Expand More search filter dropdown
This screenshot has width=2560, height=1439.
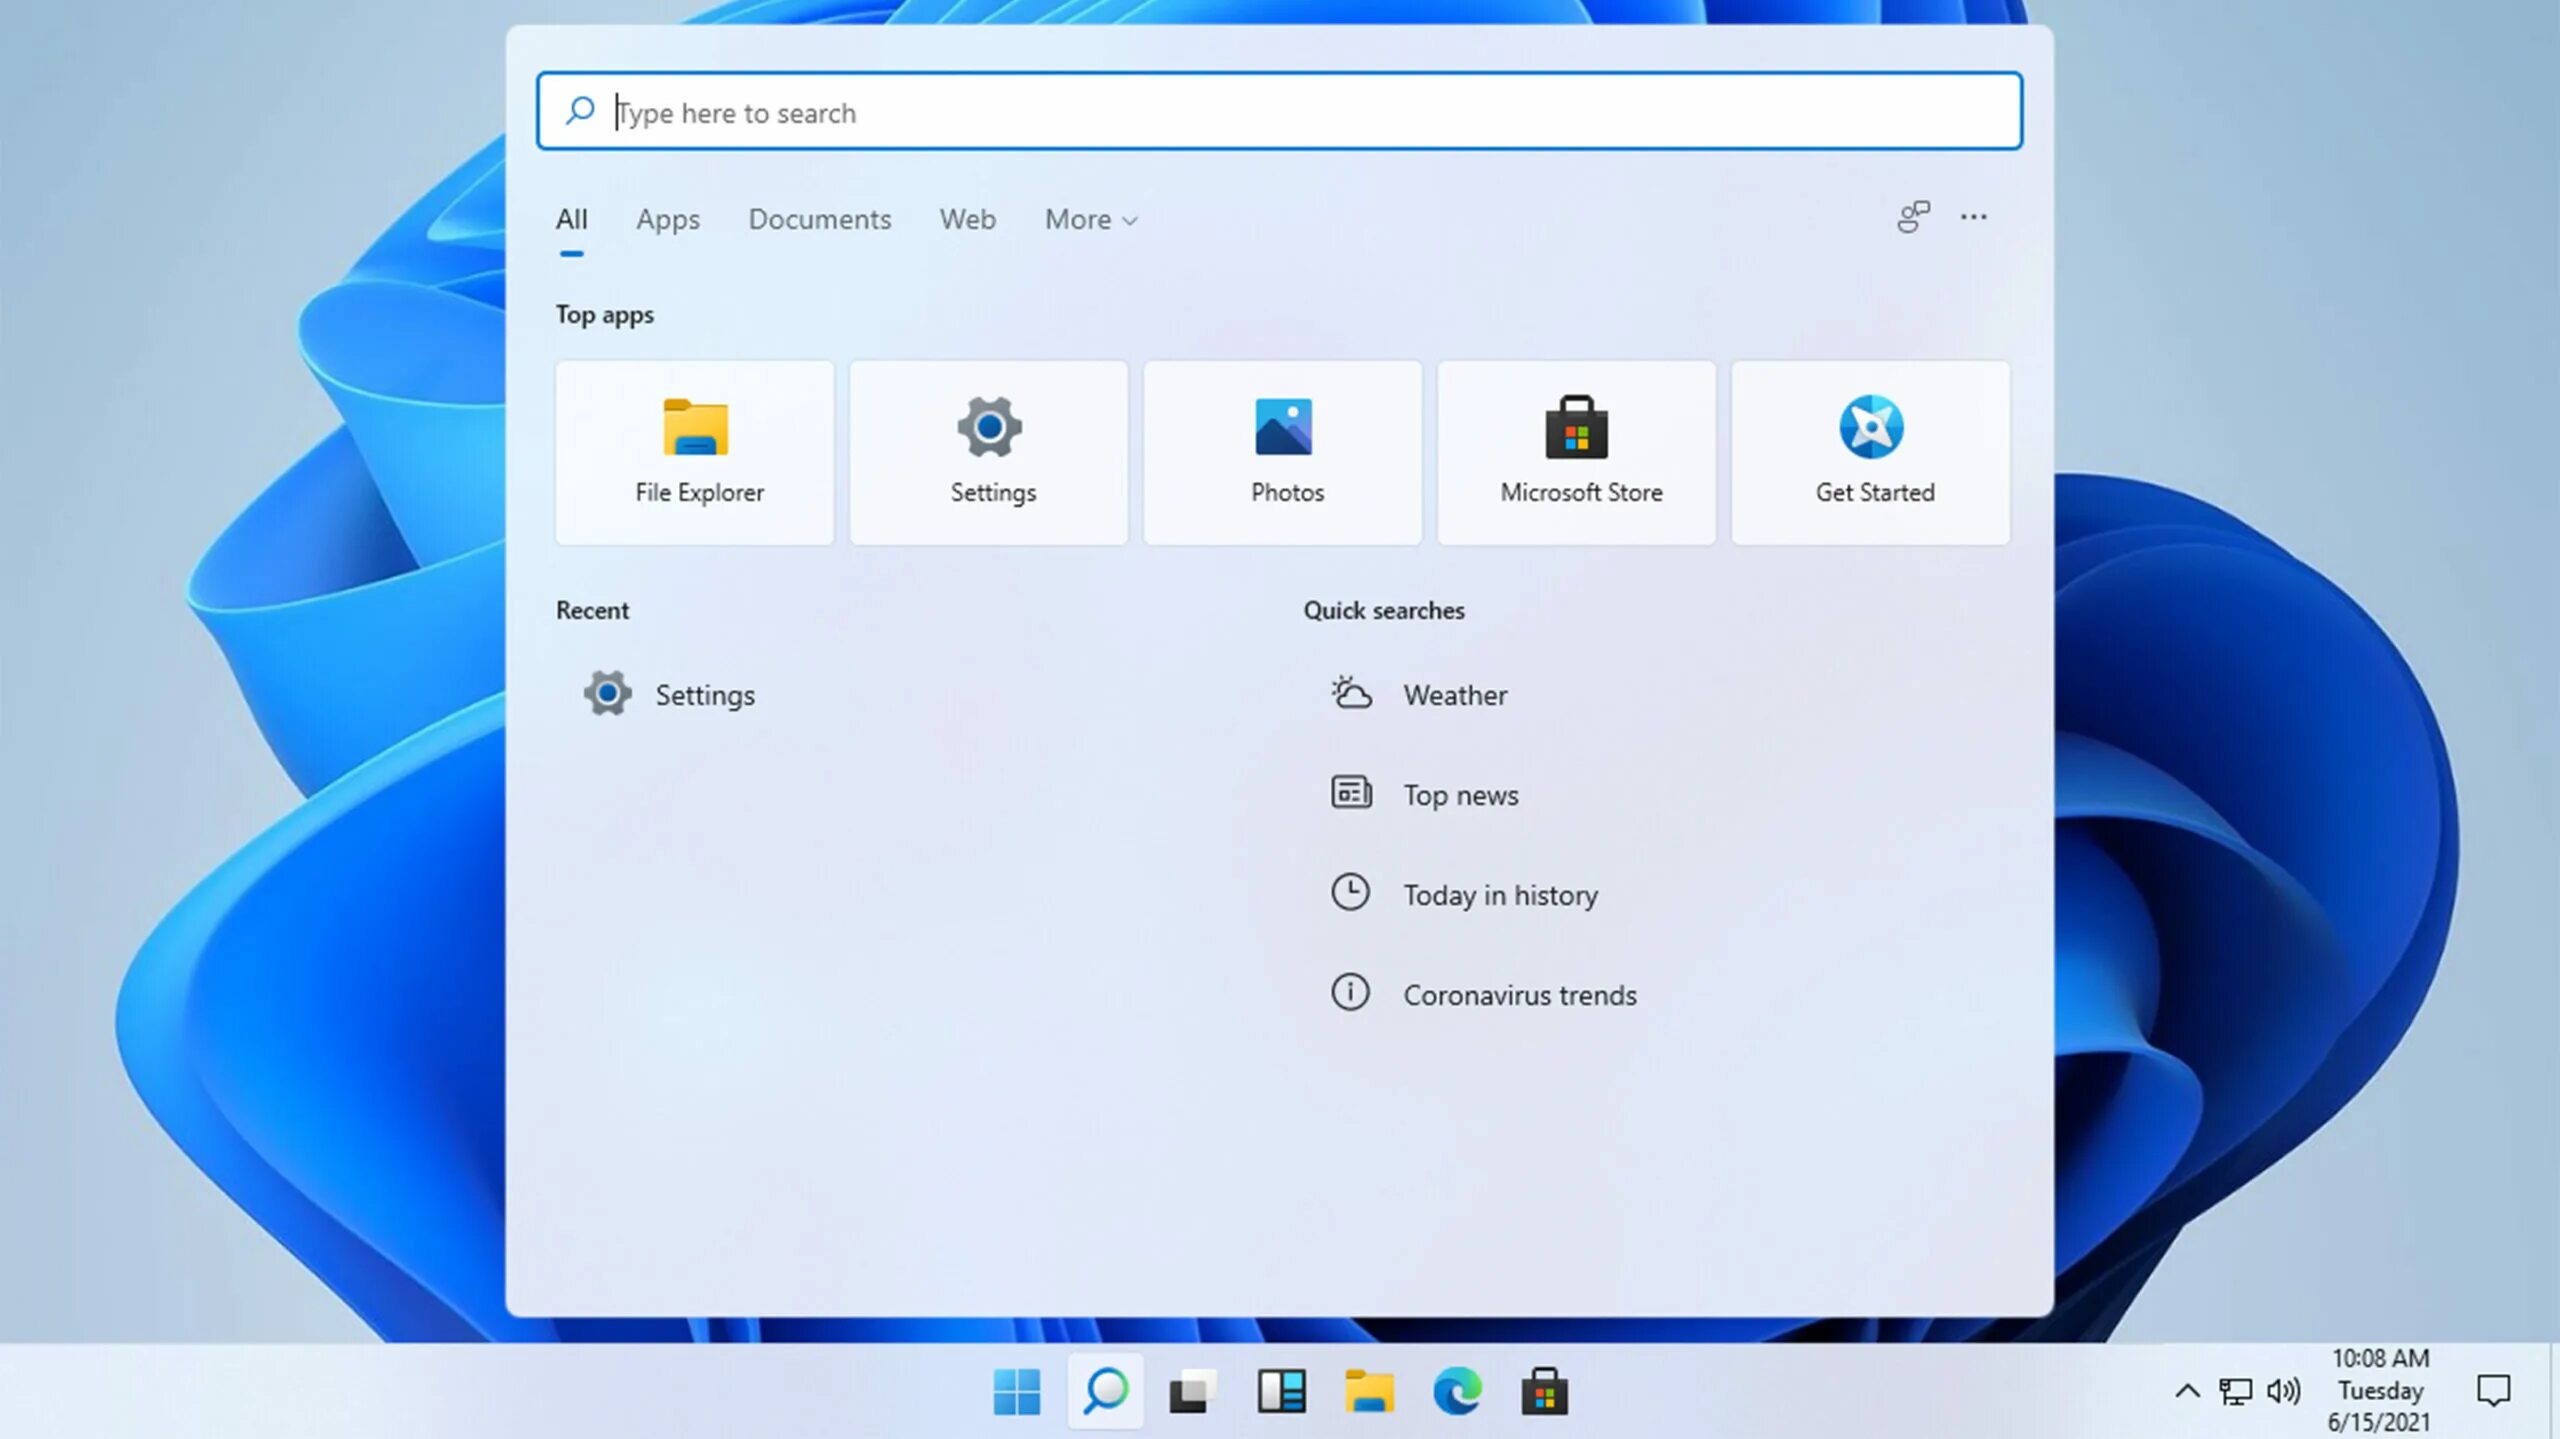(1090, 218)
